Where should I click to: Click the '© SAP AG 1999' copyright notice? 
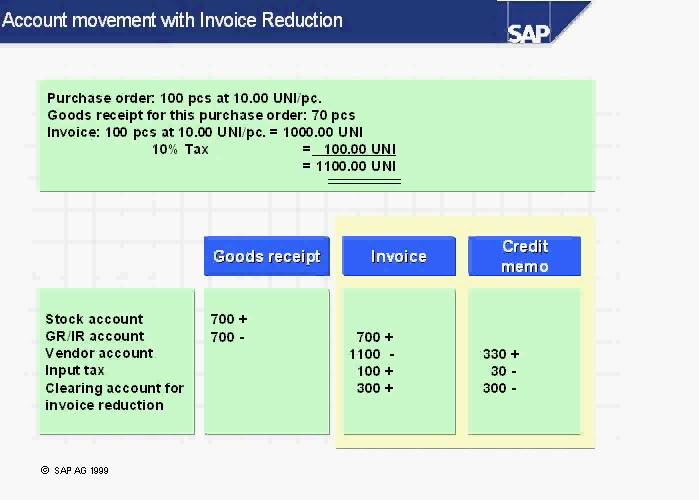pyautogui.click(x=74, y=471)
